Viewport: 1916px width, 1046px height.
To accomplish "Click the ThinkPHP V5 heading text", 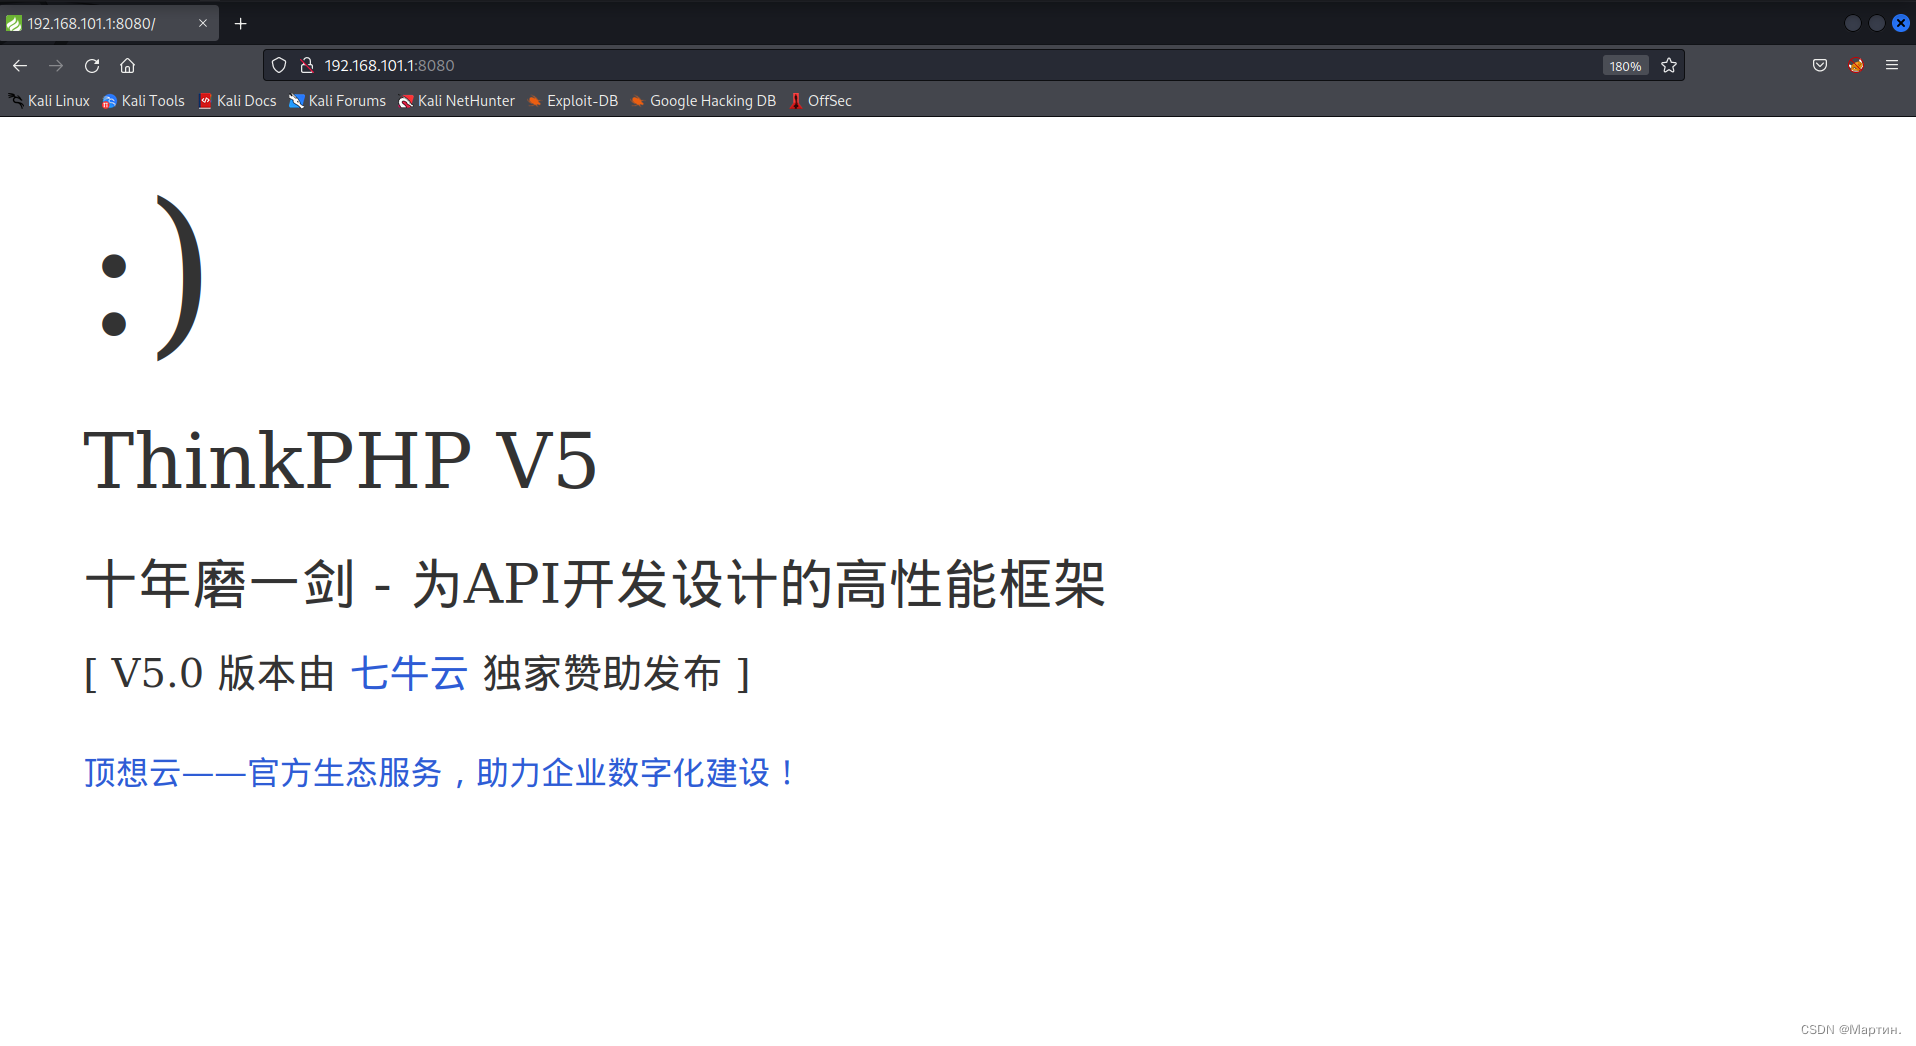I will point(340,460).
